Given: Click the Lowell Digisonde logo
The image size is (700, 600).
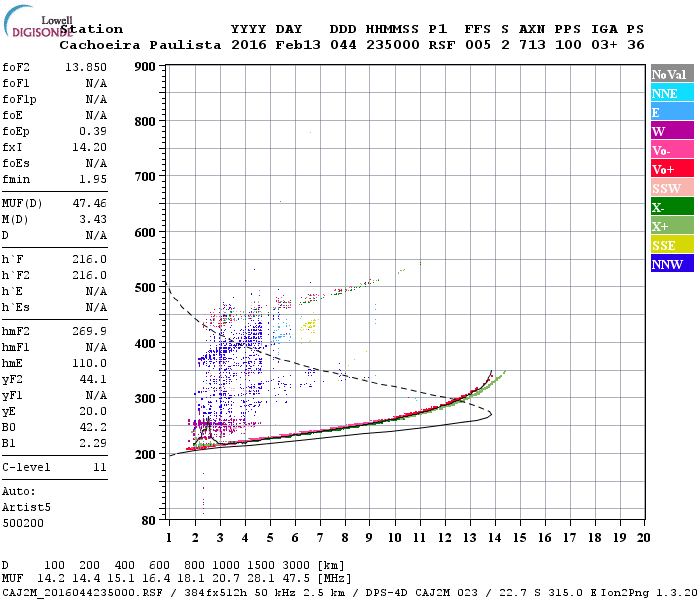Looking at the screenshot, I should pyautogui.click(x=38, y=21).
